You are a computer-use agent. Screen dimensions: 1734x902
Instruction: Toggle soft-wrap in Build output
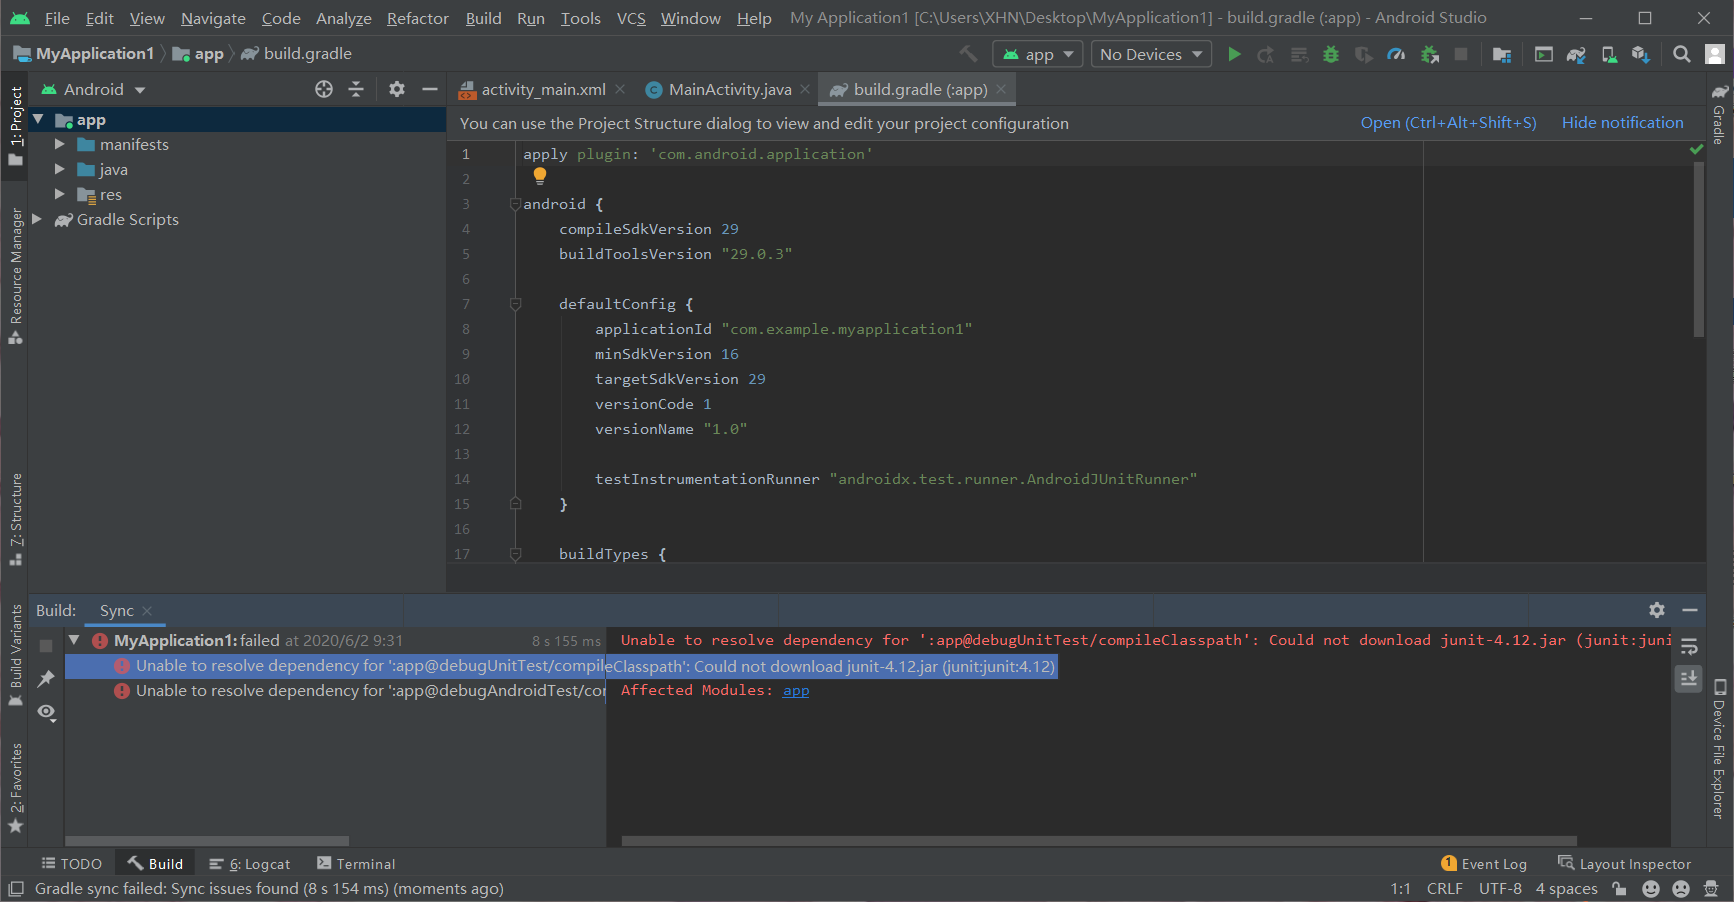click(1689, 647)
